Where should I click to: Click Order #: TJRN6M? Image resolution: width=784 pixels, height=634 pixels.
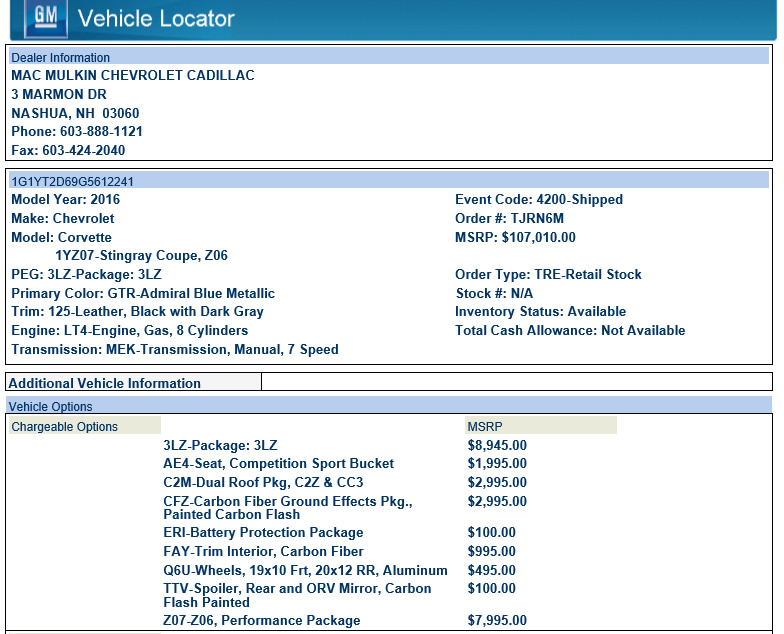[510, 218]
